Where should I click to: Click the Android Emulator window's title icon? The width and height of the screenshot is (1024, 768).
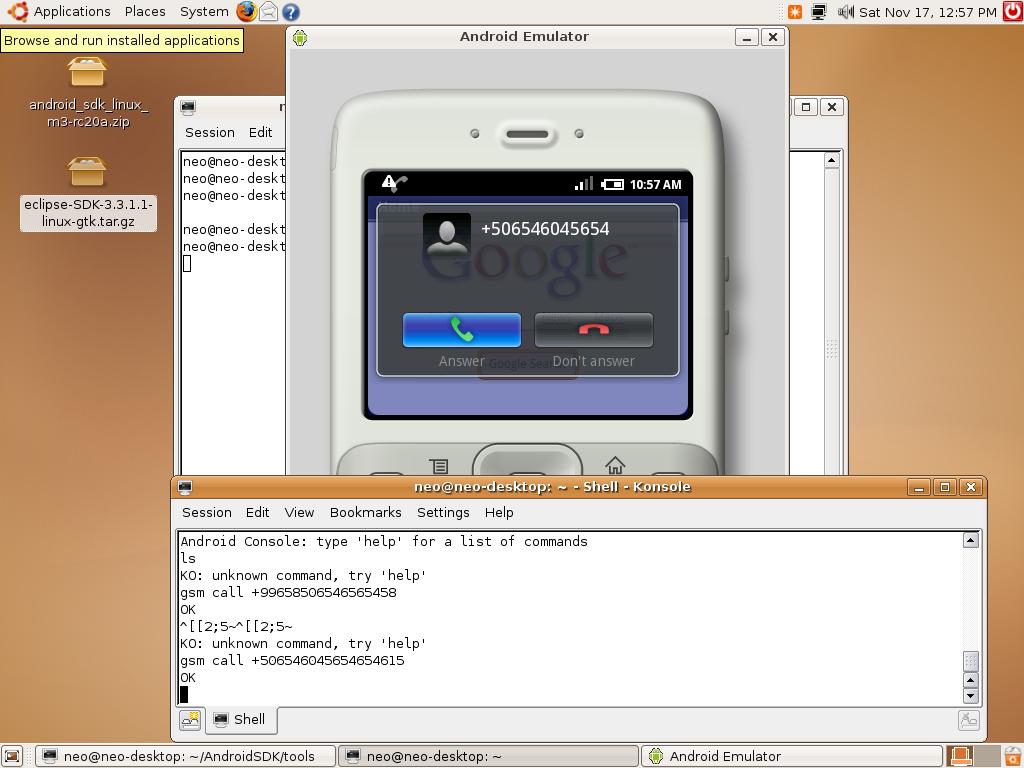pyautogui.click(x=300, y=38)
